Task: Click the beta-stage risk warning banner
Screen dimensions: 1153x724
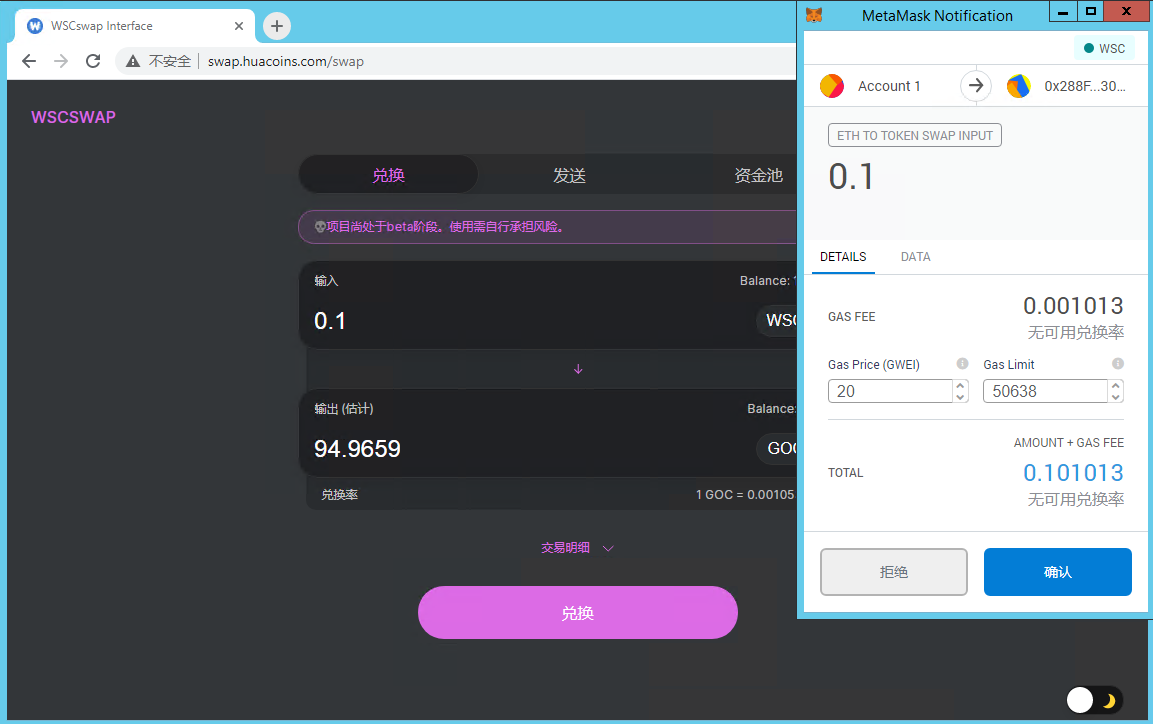Action: [x=547, y=226]
